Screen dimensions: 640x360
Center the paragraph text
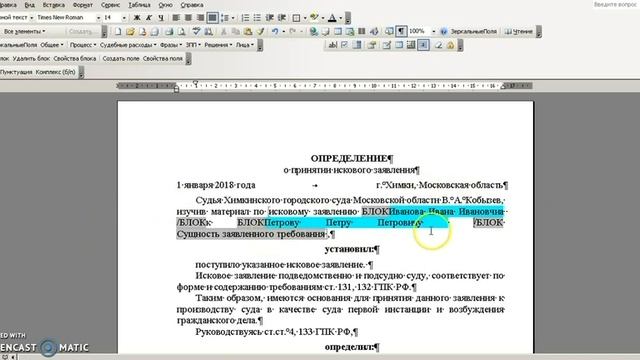[x=188, y=18]
